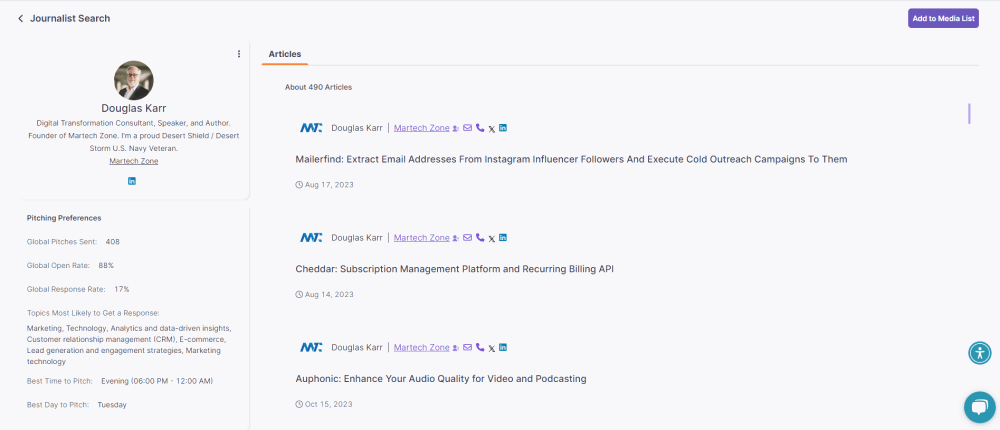
Task: Click phone icon on Cheddar article row
Action: point(480,238)
